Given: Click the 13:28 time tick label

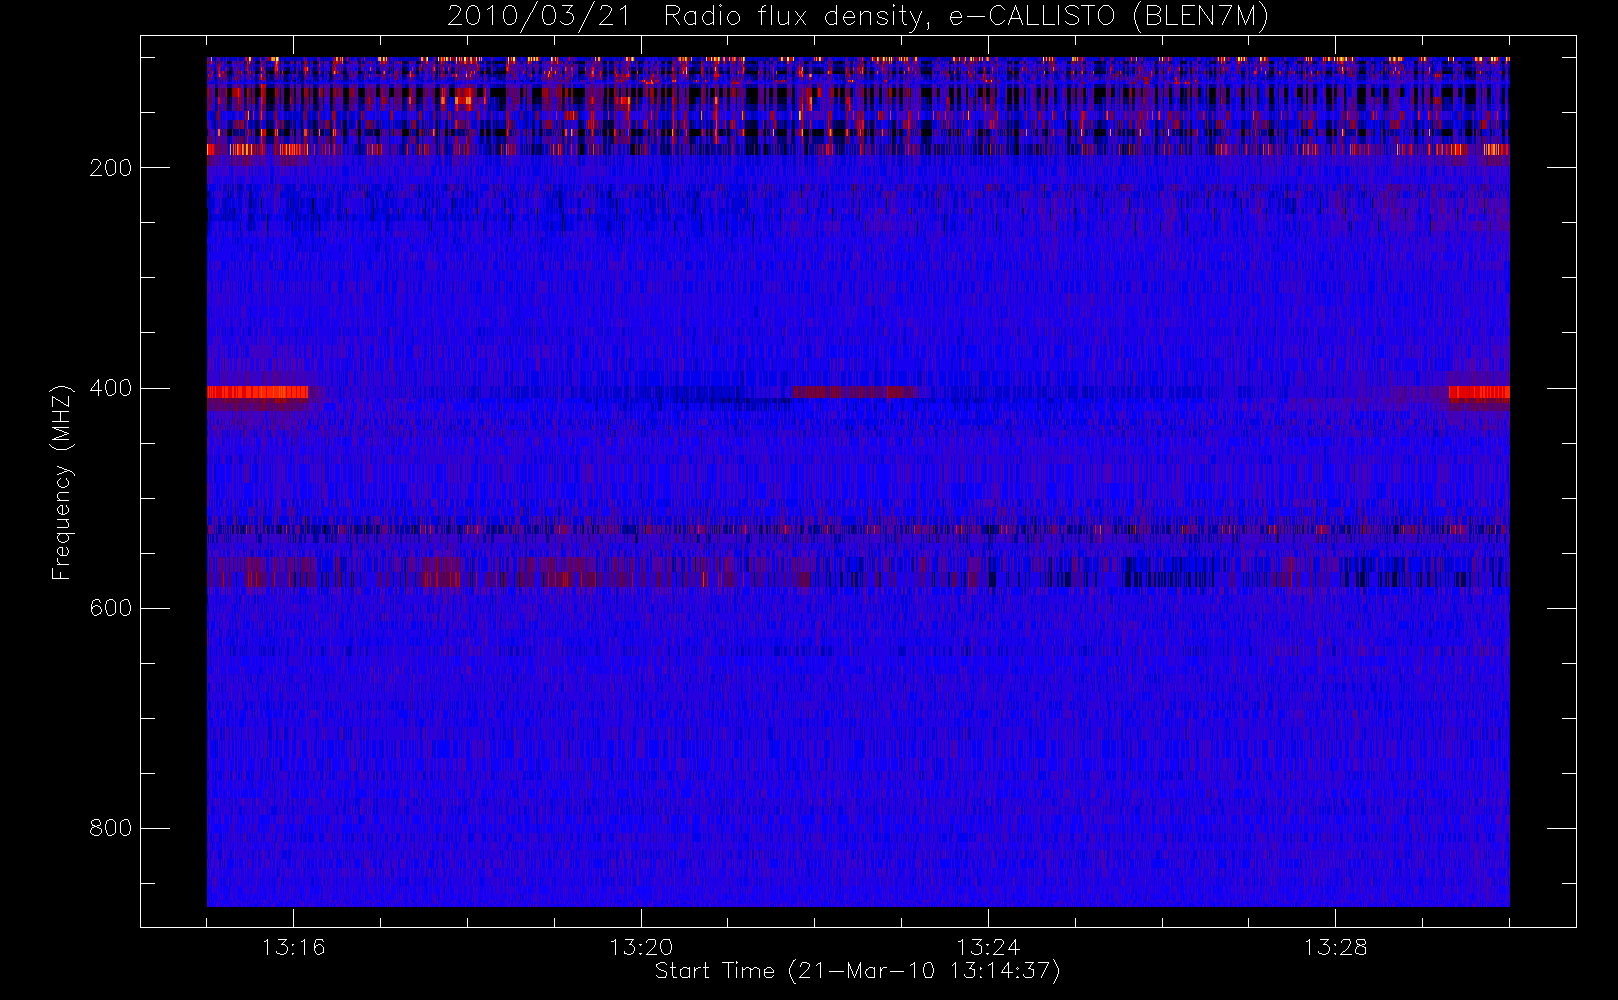Looking at the screenshot, I should click(1335, 947).
